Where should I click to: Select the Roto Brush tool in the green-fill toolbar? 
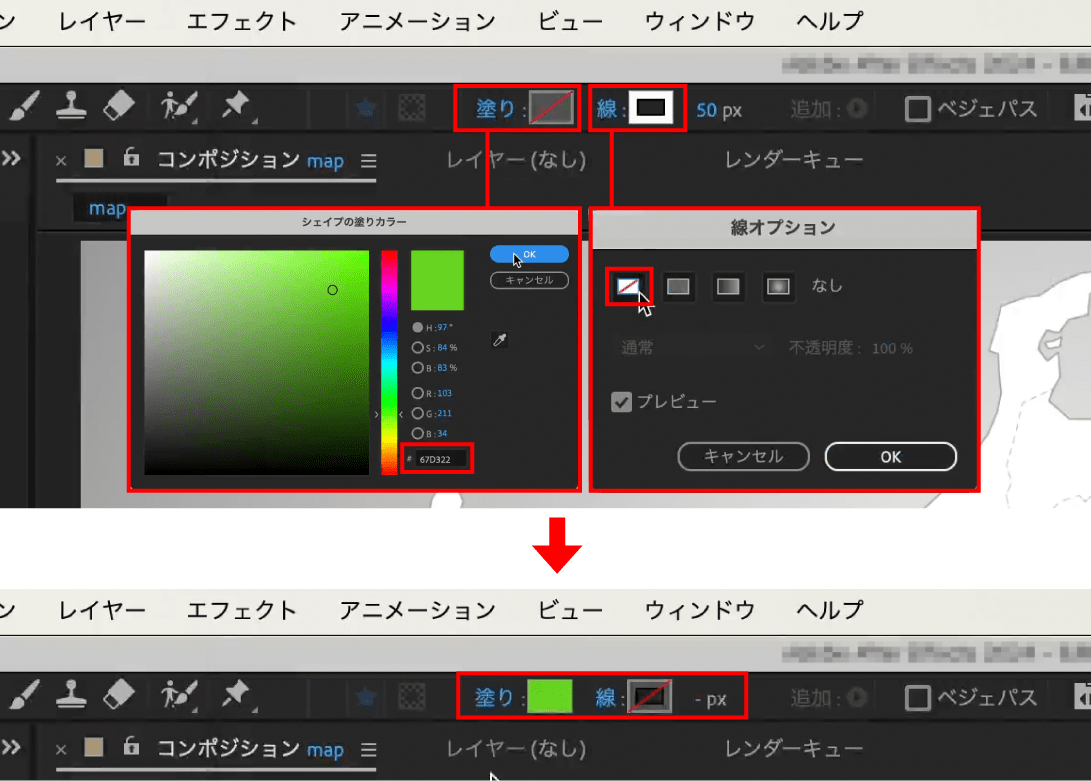tap(178, 695)
